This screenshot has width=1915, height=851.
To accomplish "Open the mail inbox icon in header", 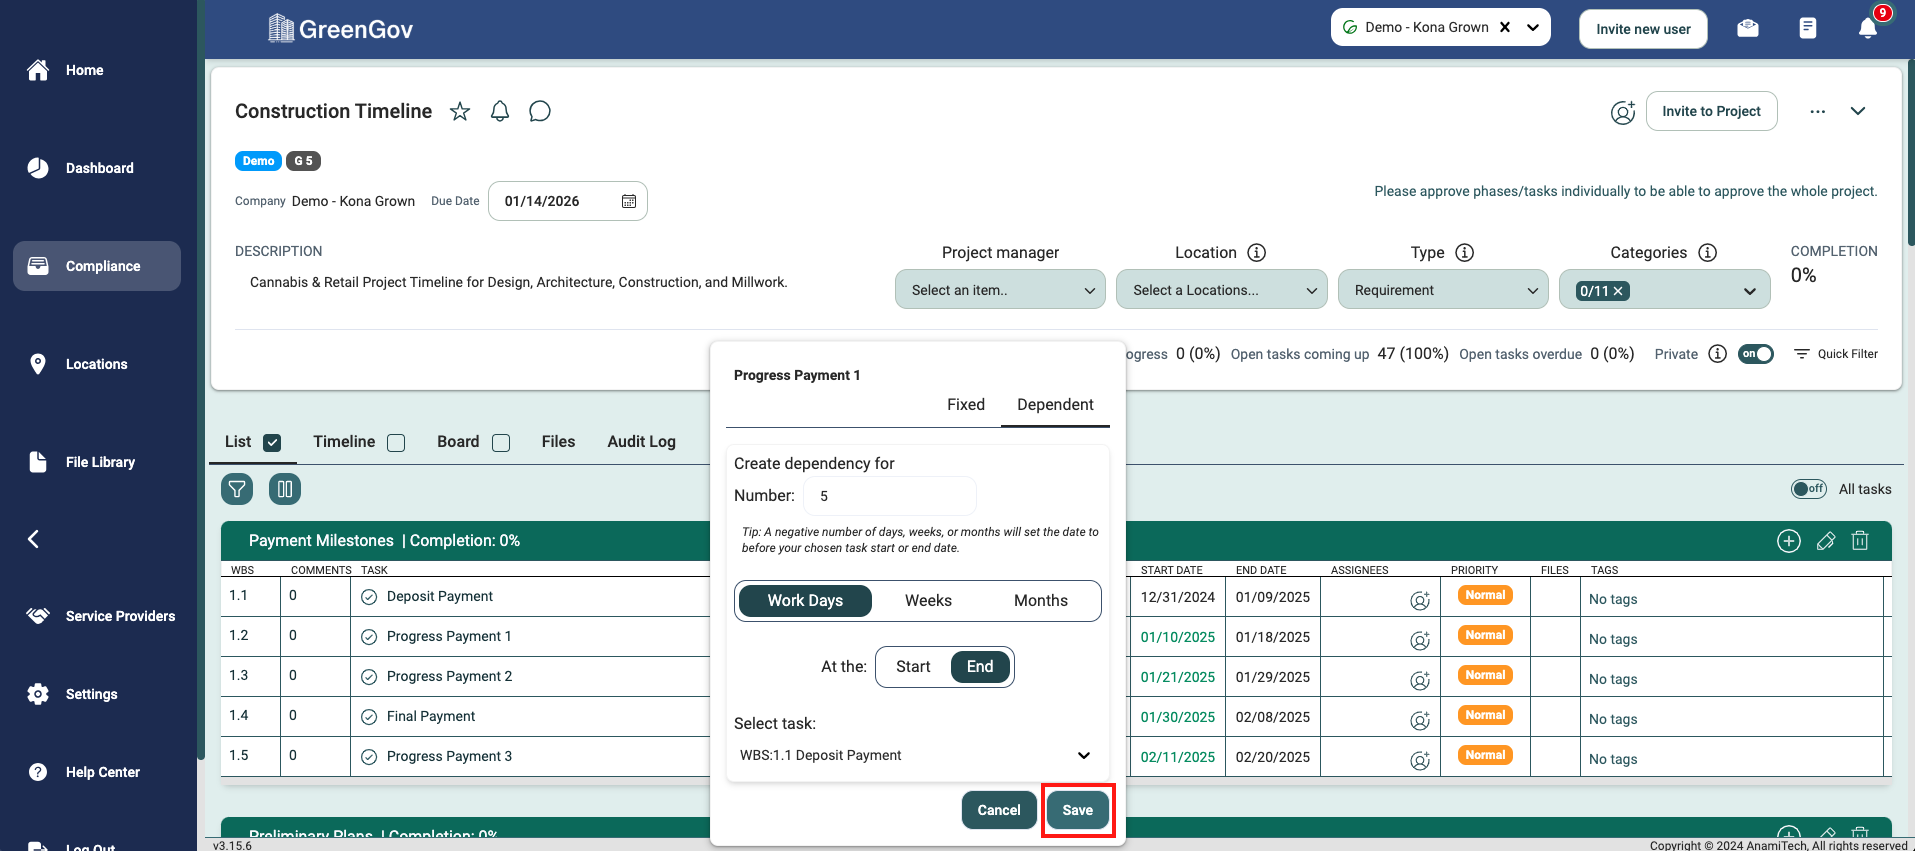I will point(1748,28).
